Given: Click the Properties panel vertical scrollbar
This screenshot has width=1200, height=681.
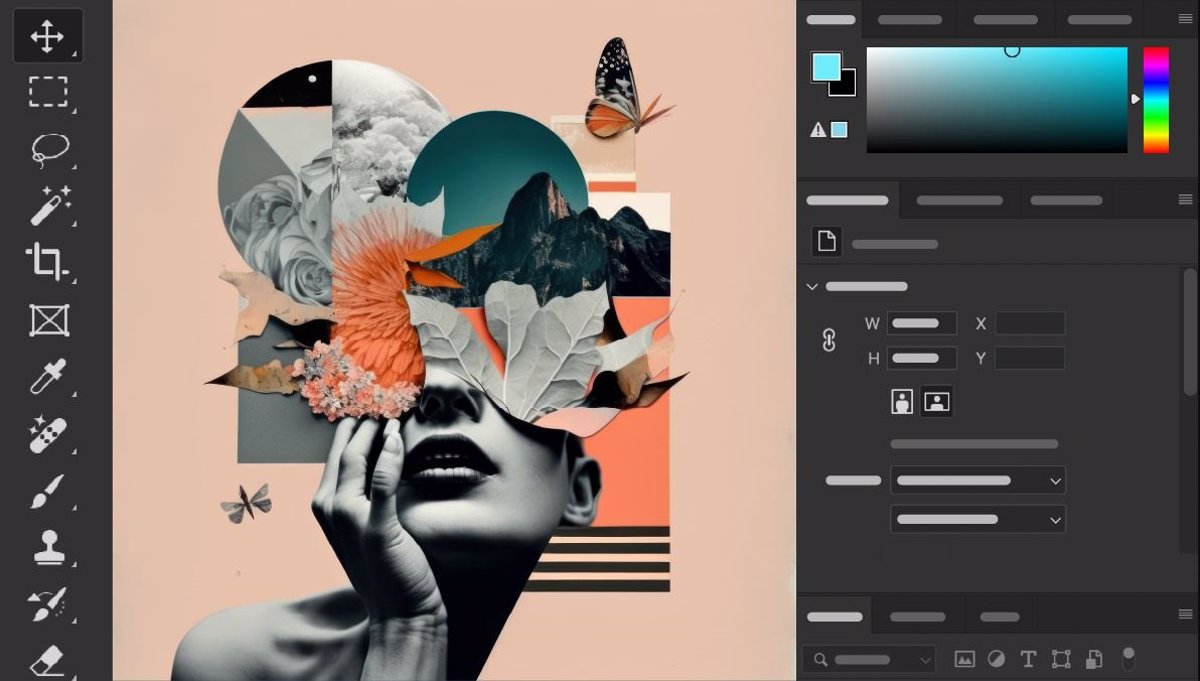Looking at the screenshot, I should [1189, 330].
